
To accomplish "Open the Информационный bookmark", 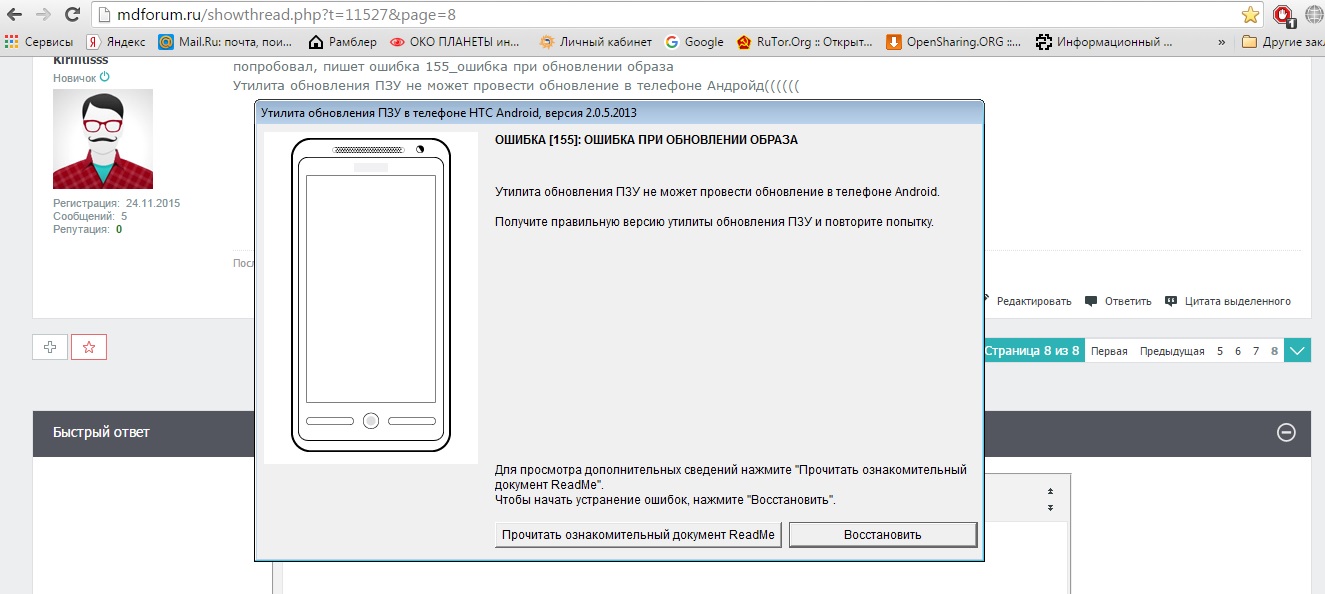I will point(1105,42).
